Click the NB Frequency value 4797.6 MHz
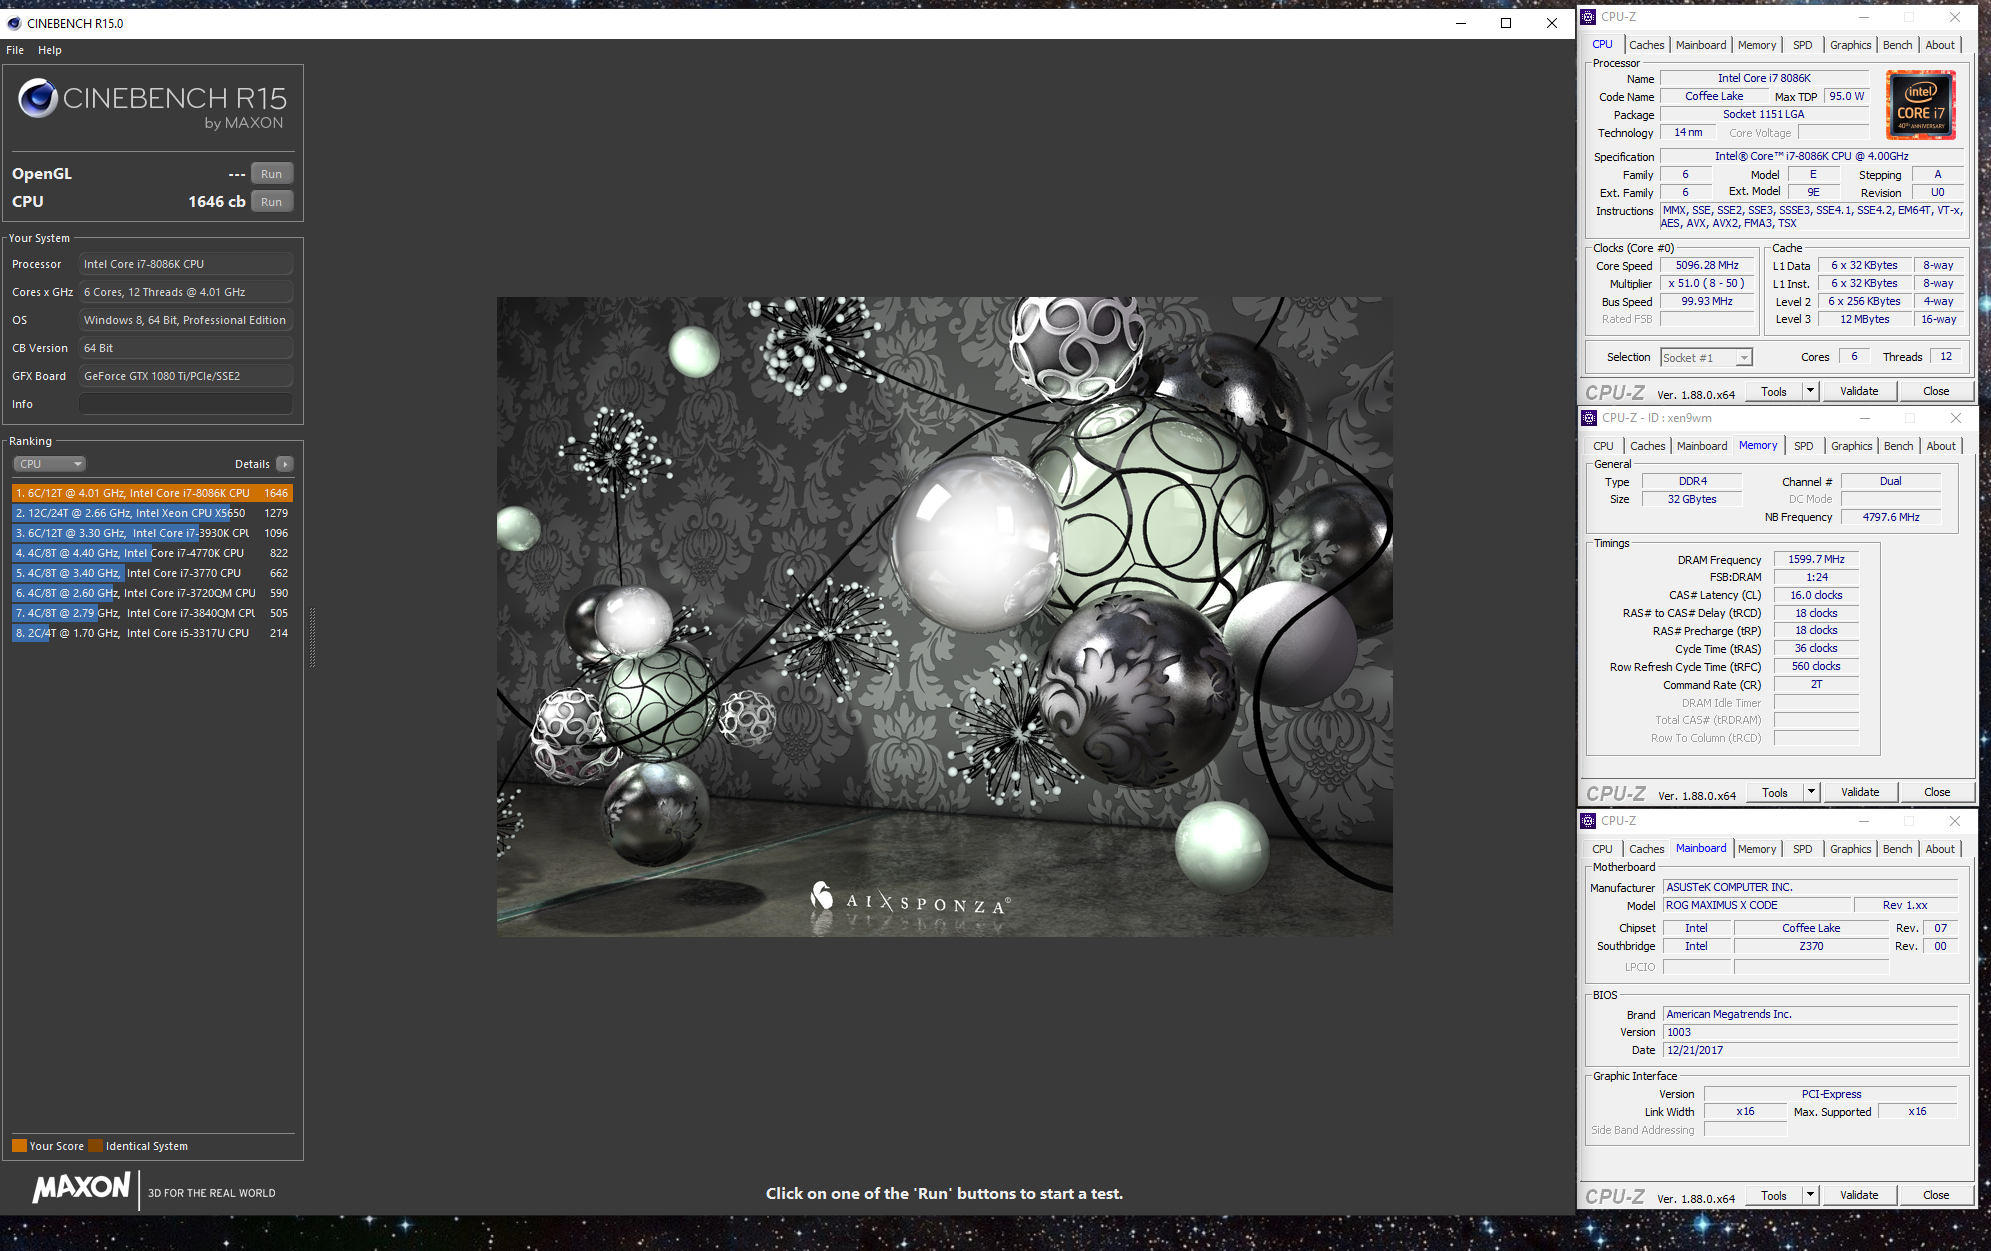The width and height of the screenshot is (1991, 1251). point(1891,518)
